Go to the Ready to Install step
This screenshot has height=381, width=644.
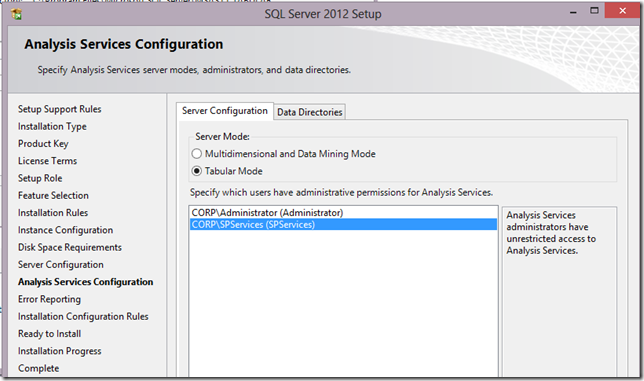tap(49, 334)
